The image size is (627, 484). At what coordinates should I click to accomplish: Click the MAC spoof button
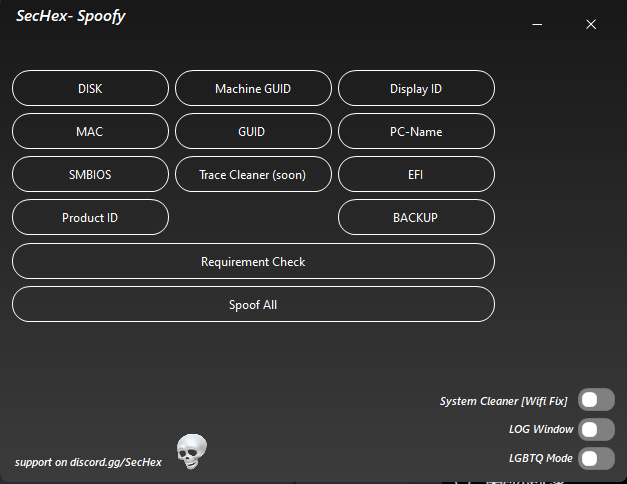click(x=90, y=132)
